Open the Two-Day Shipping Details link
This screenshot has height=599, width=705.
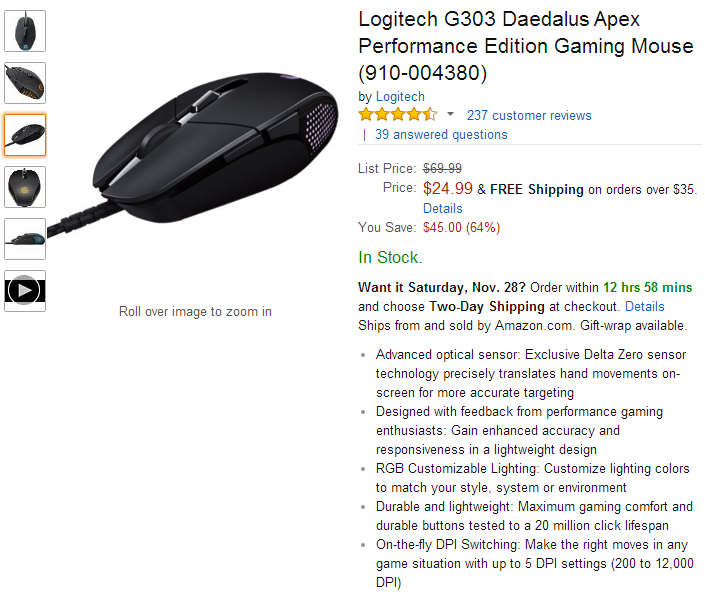pyautogui.click(x=644, y=306)
